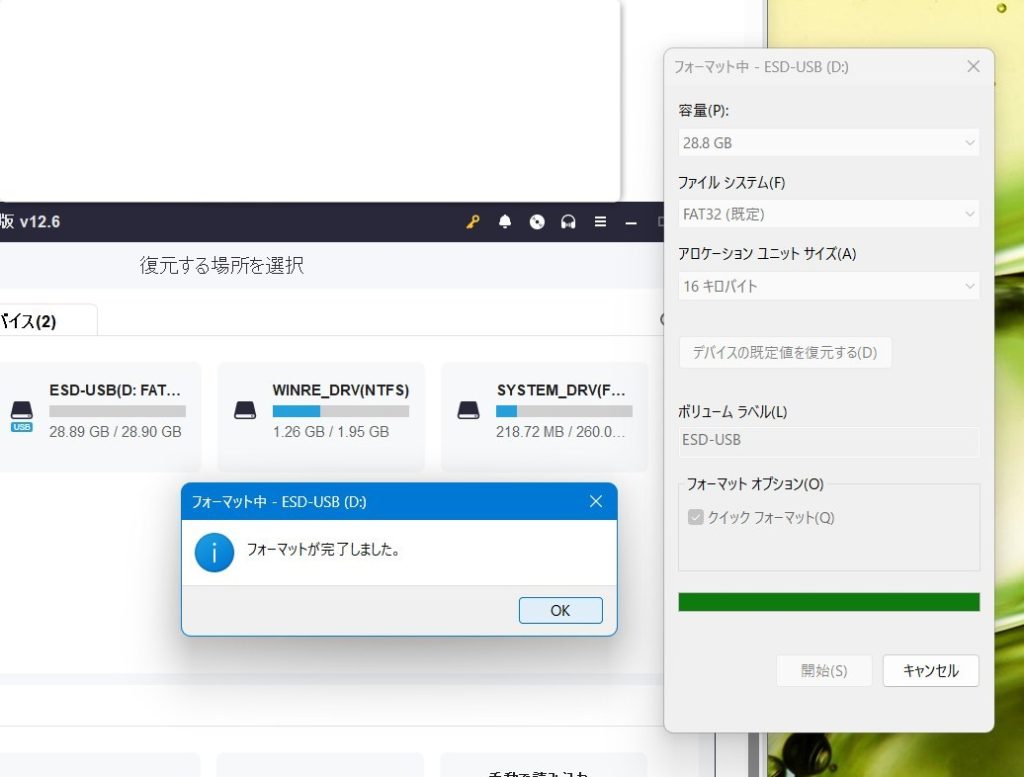Screen dimensions: 1024x777
Task: Click the blue info icon in dialog
Action: (x=214, y=552)
